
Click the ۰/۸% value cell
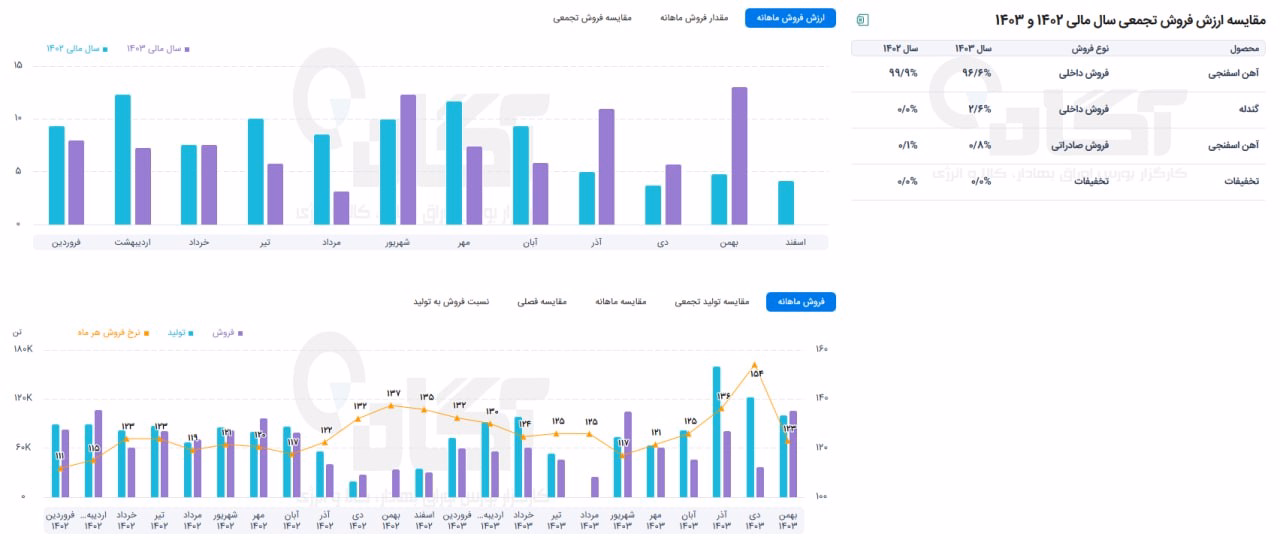[979, 146]
